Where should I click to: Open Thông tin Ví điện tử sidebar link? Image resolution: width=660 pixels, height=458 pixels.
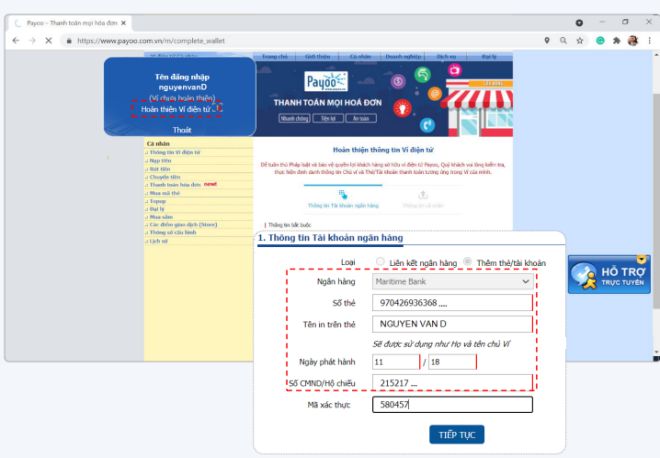[175, 152]
